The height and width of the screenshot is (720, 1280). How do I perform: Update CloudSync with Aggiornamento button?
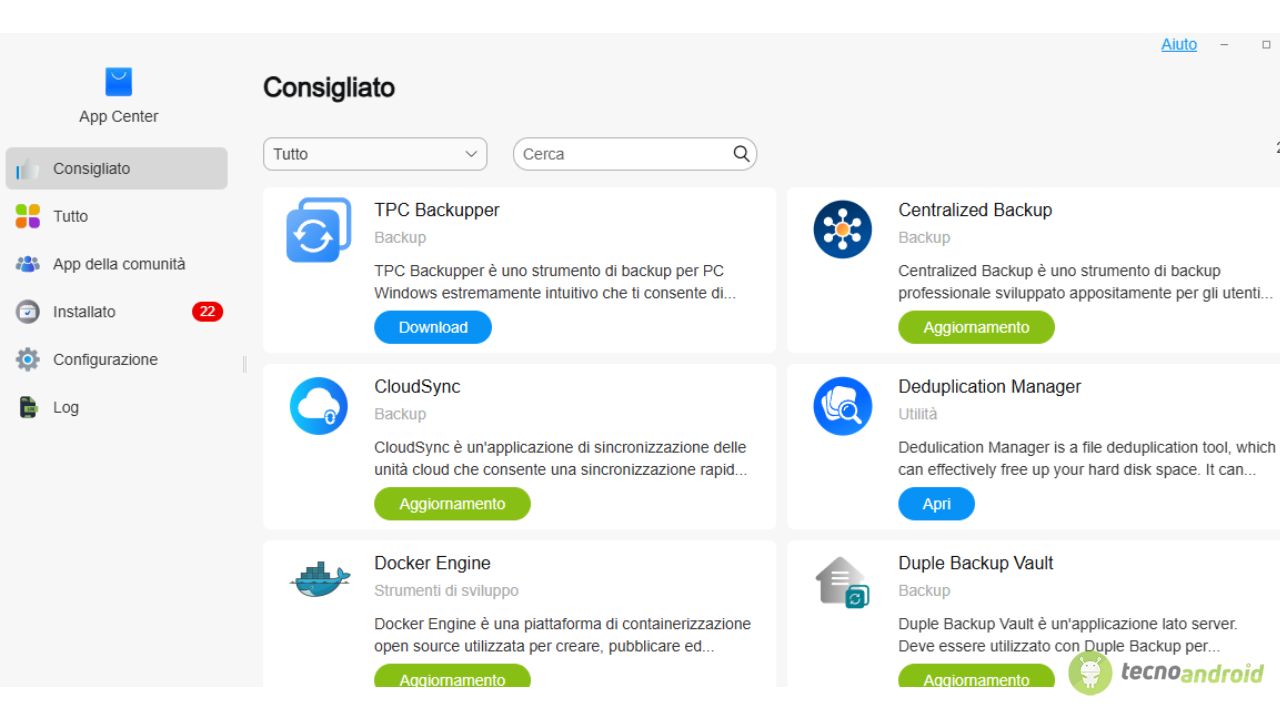(452, 504)
